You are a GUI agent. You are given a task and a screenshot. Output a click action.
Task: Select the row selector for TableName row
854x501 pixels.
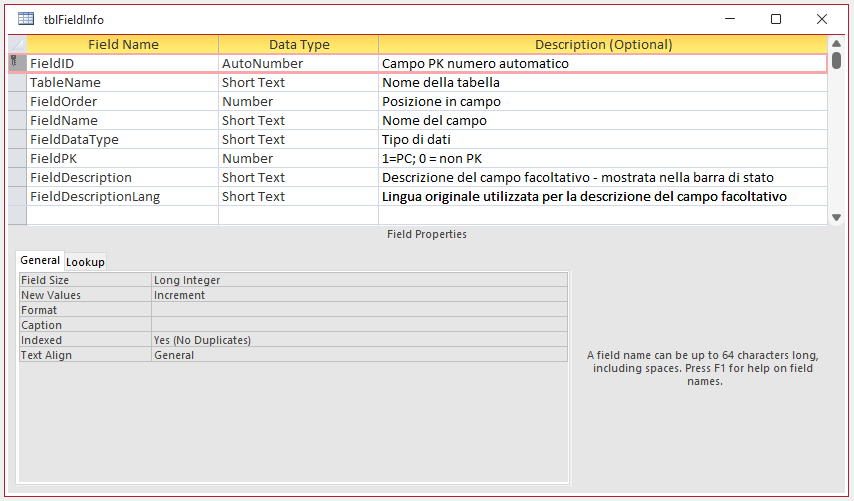click(x=17, y=83)
